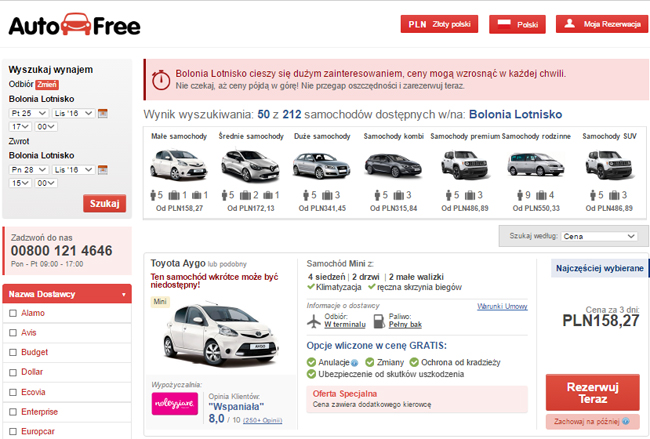Select the Średnie samochody car image
Screen dimensions: 650x439
[250, 165]
